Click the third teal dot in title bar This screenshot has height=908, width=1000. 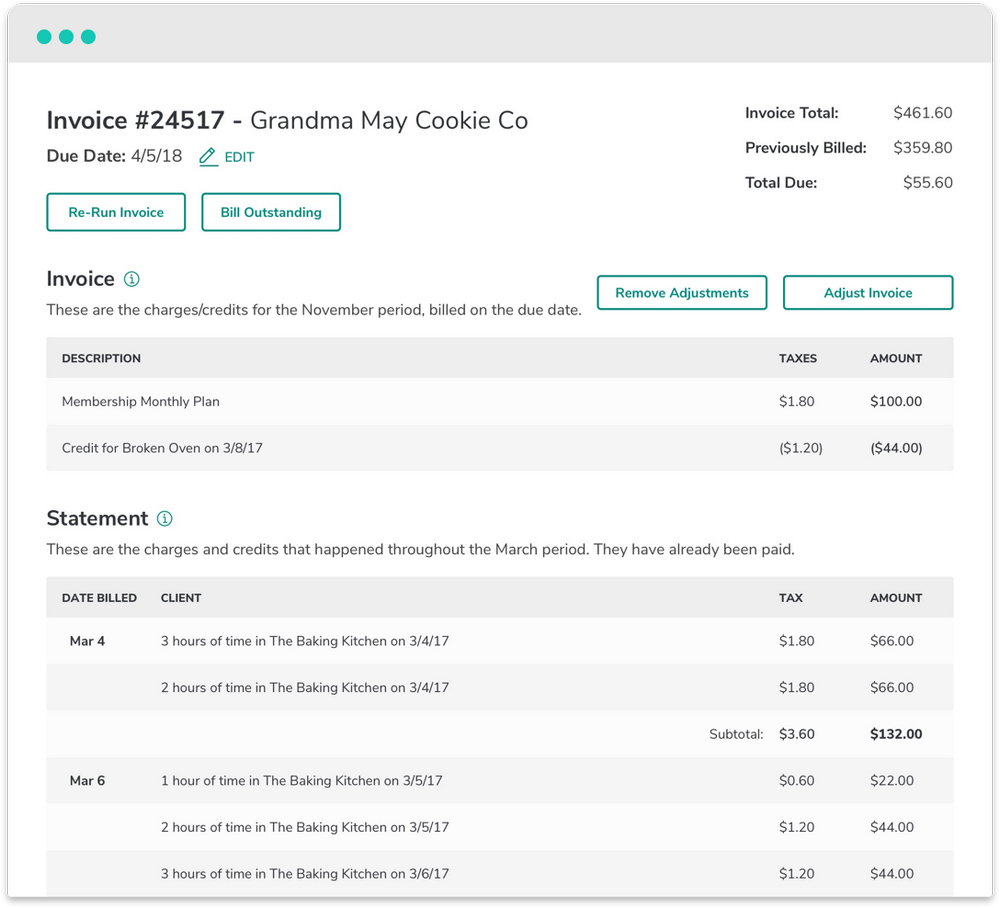(88, 37)
